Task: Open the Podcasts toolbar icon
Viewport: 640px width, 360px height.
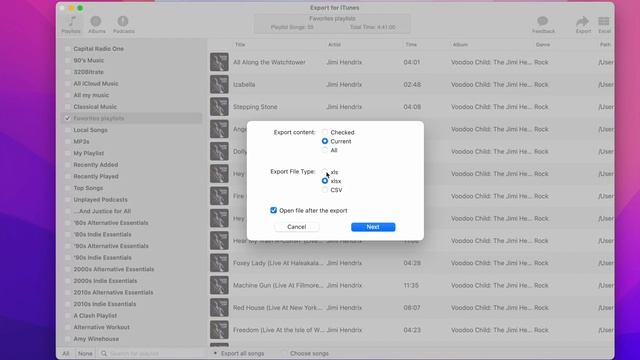Action: coord(123,24)
